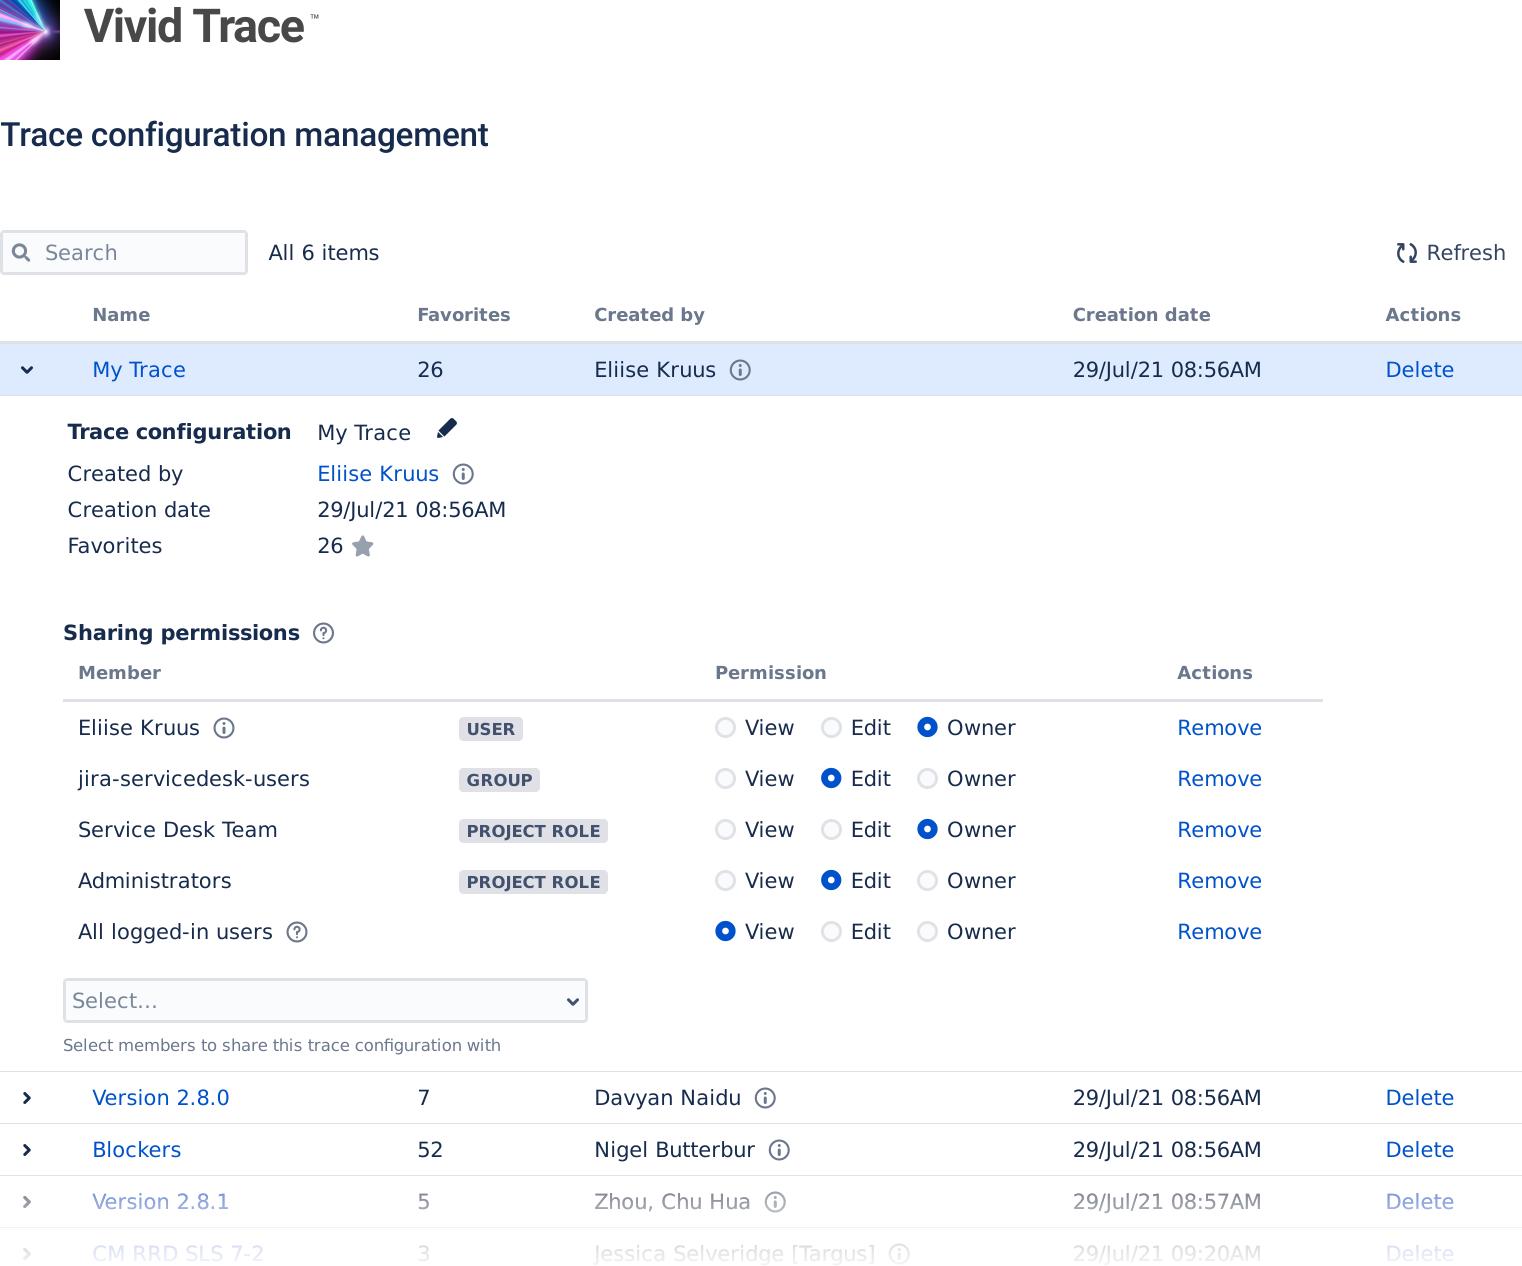Show info icon for Zhou, Chu Hua
The height and width of the screenshot is (1266, 1522).
pyautogui.click(x=775, y=1202)
